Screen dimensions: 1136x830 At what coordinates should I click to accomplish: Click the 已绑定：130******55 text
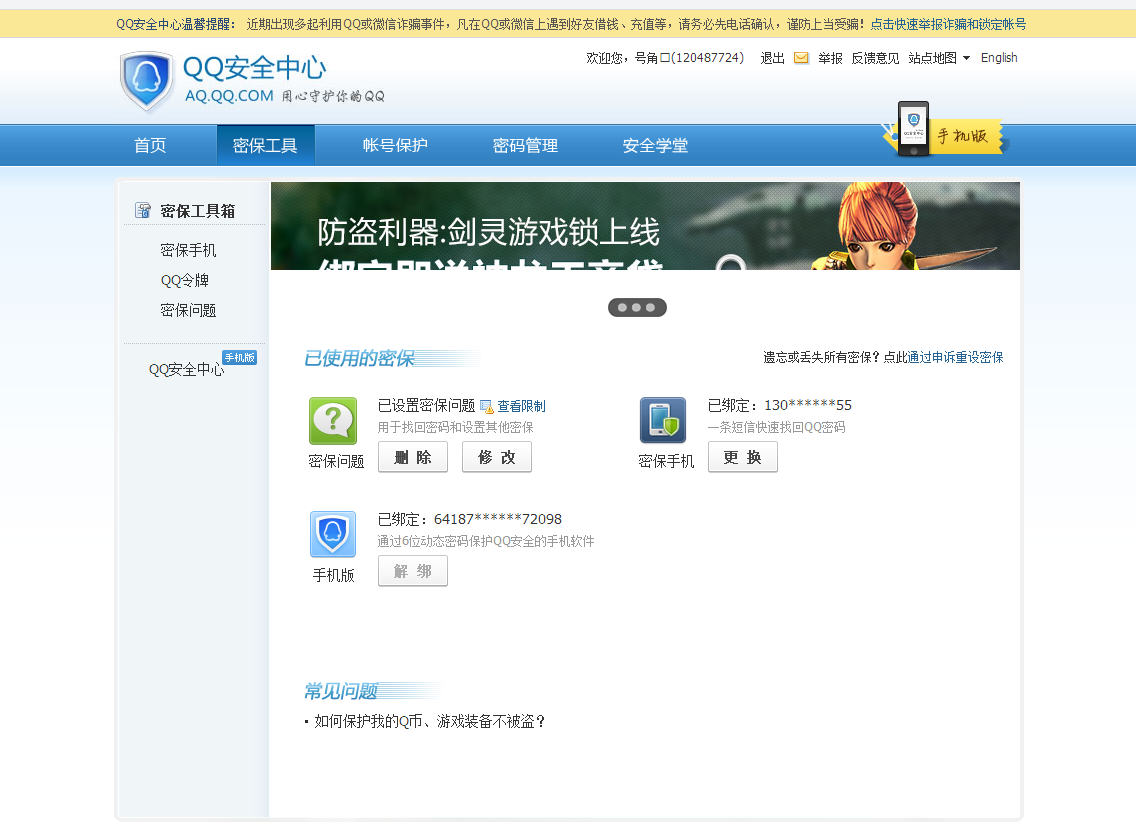coord(780,406)
